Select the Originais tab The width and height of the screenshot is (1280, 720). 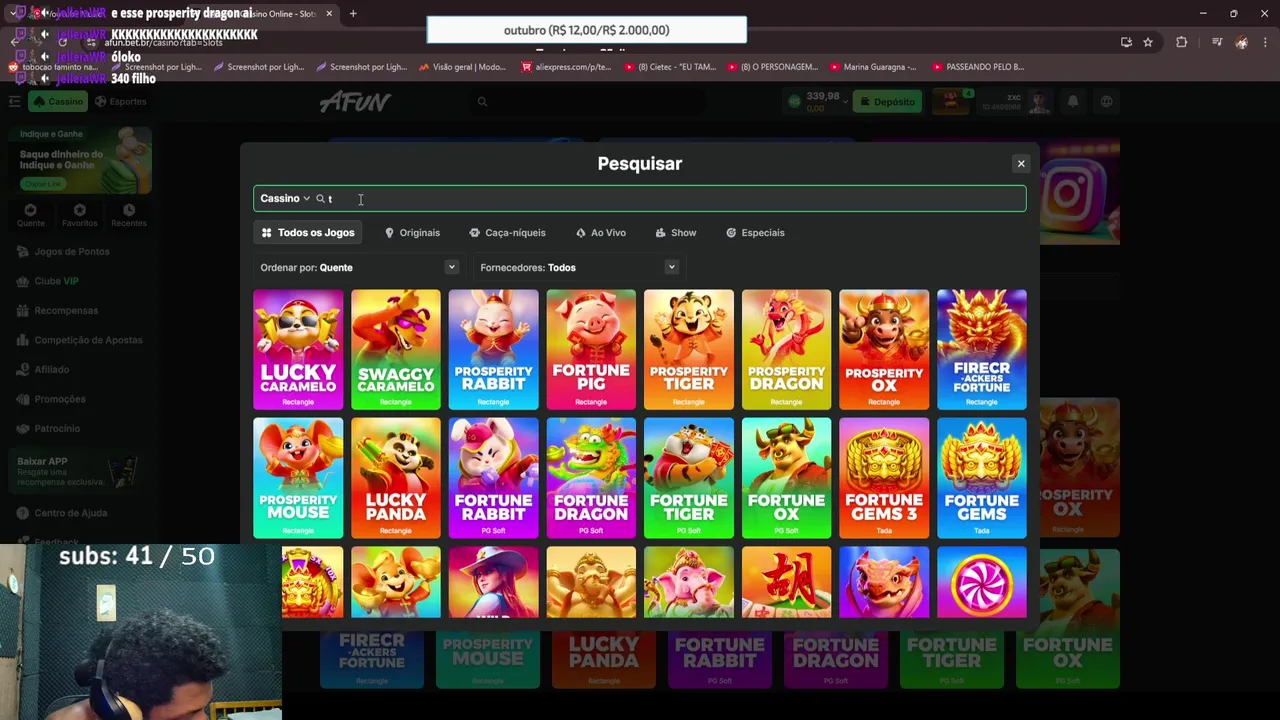[412, 232]
